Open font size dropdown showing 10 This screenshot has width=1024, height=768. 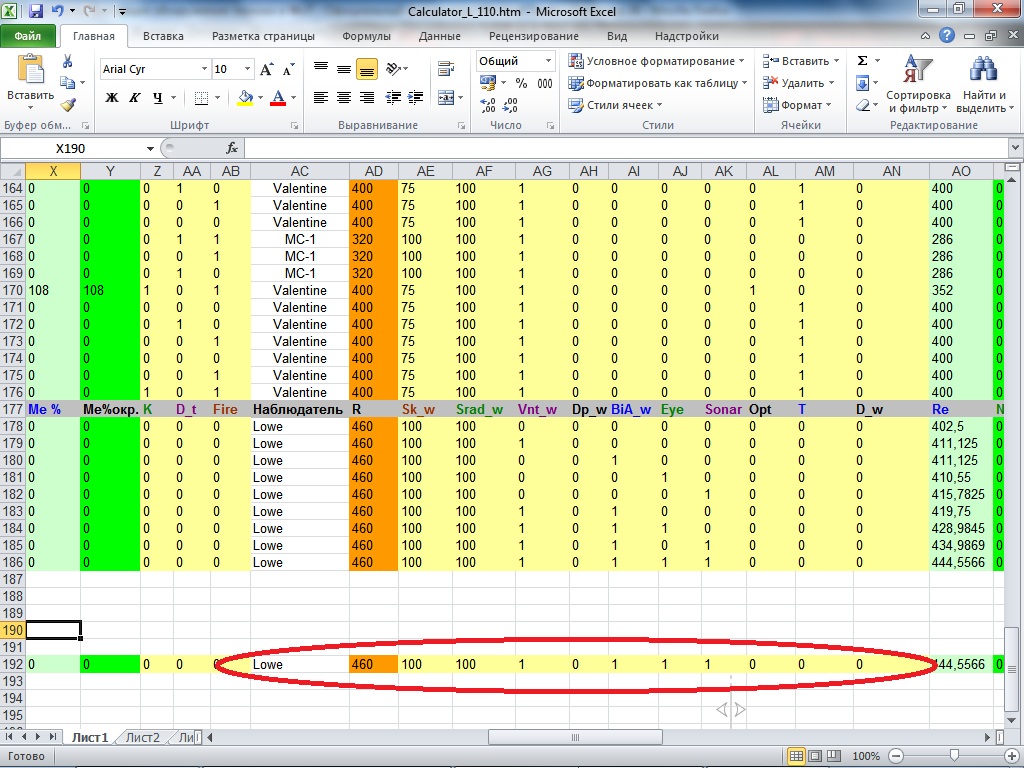point(248,69)
